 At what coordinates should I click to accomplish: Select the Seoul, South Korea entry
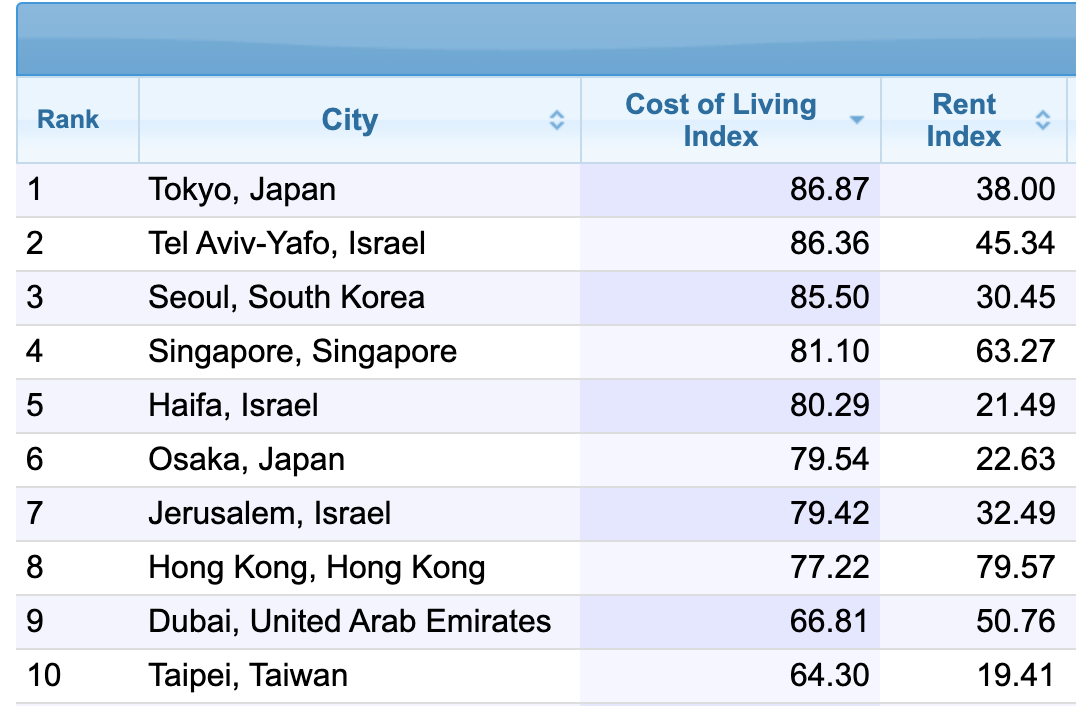click(286, 297)
